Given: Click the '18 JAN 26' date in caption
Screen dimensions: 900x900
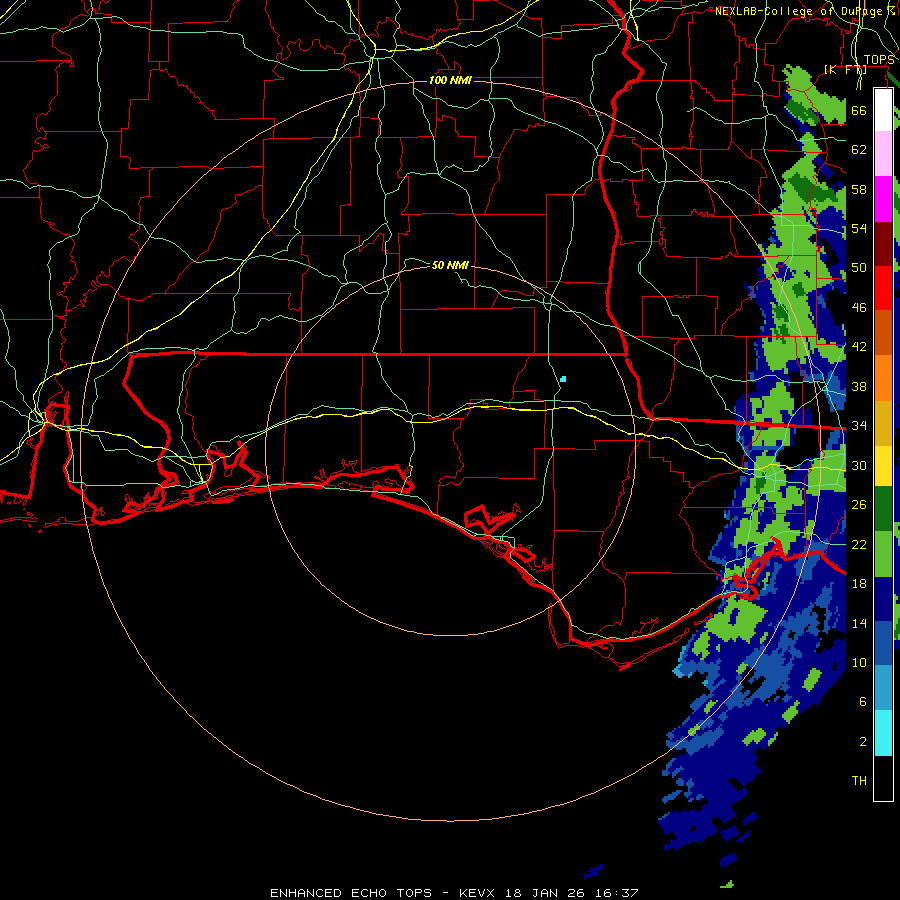Looking at the screenshot, I should point(545,893).
